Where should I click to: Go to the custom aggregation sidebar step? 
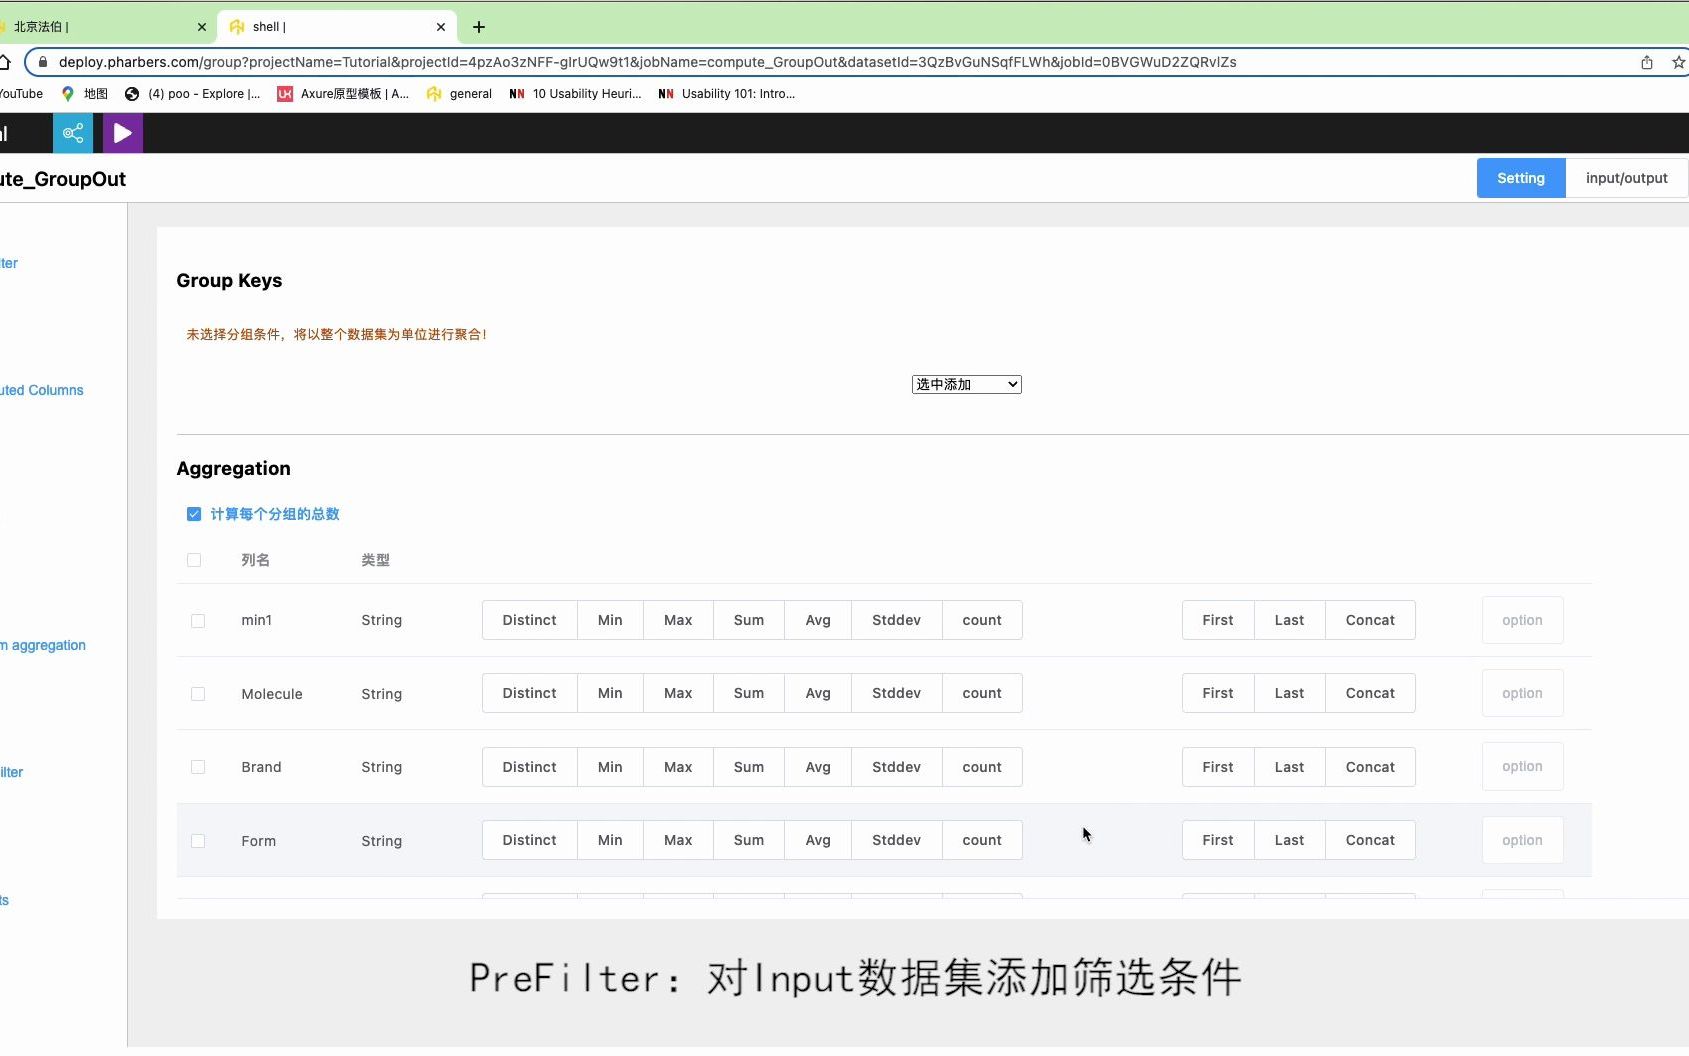click(43, 645)
